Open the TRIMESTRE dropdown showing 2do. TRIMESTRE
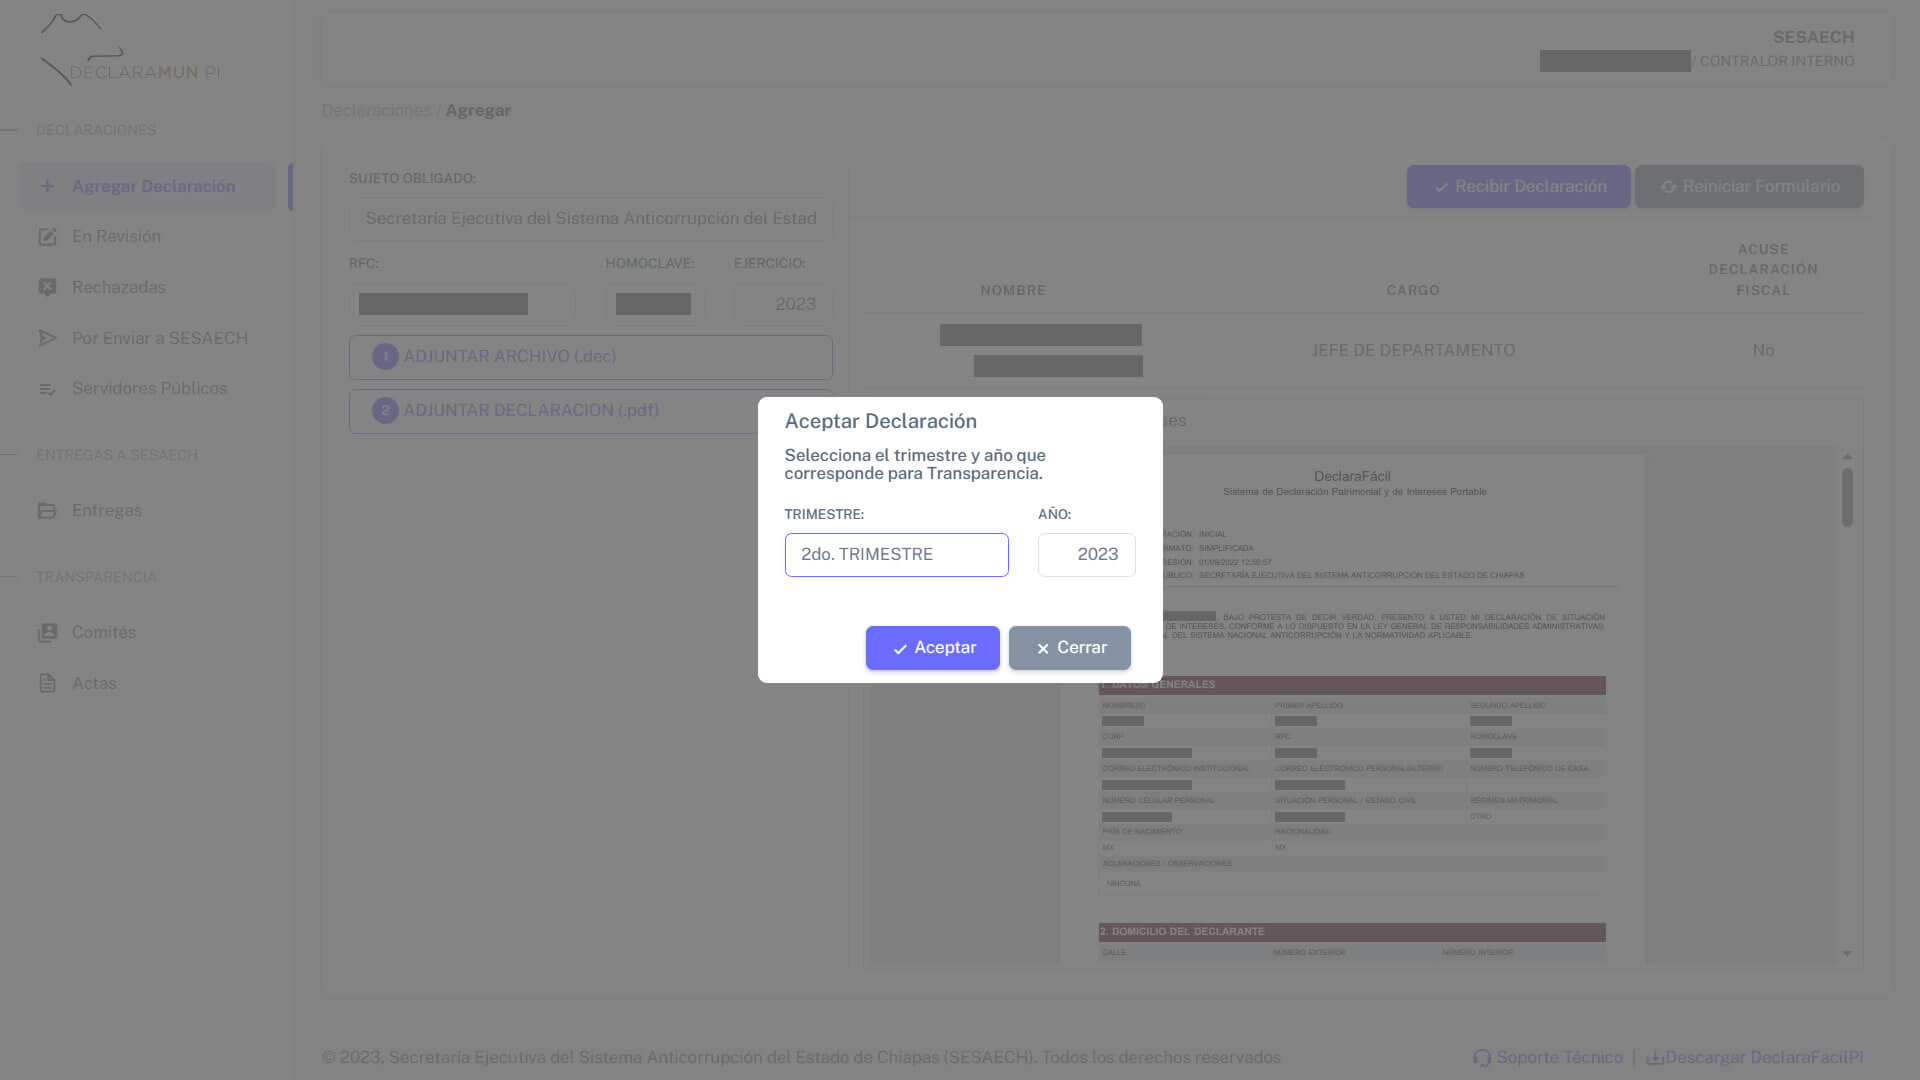The image size is (1920, 1080). 896,555
